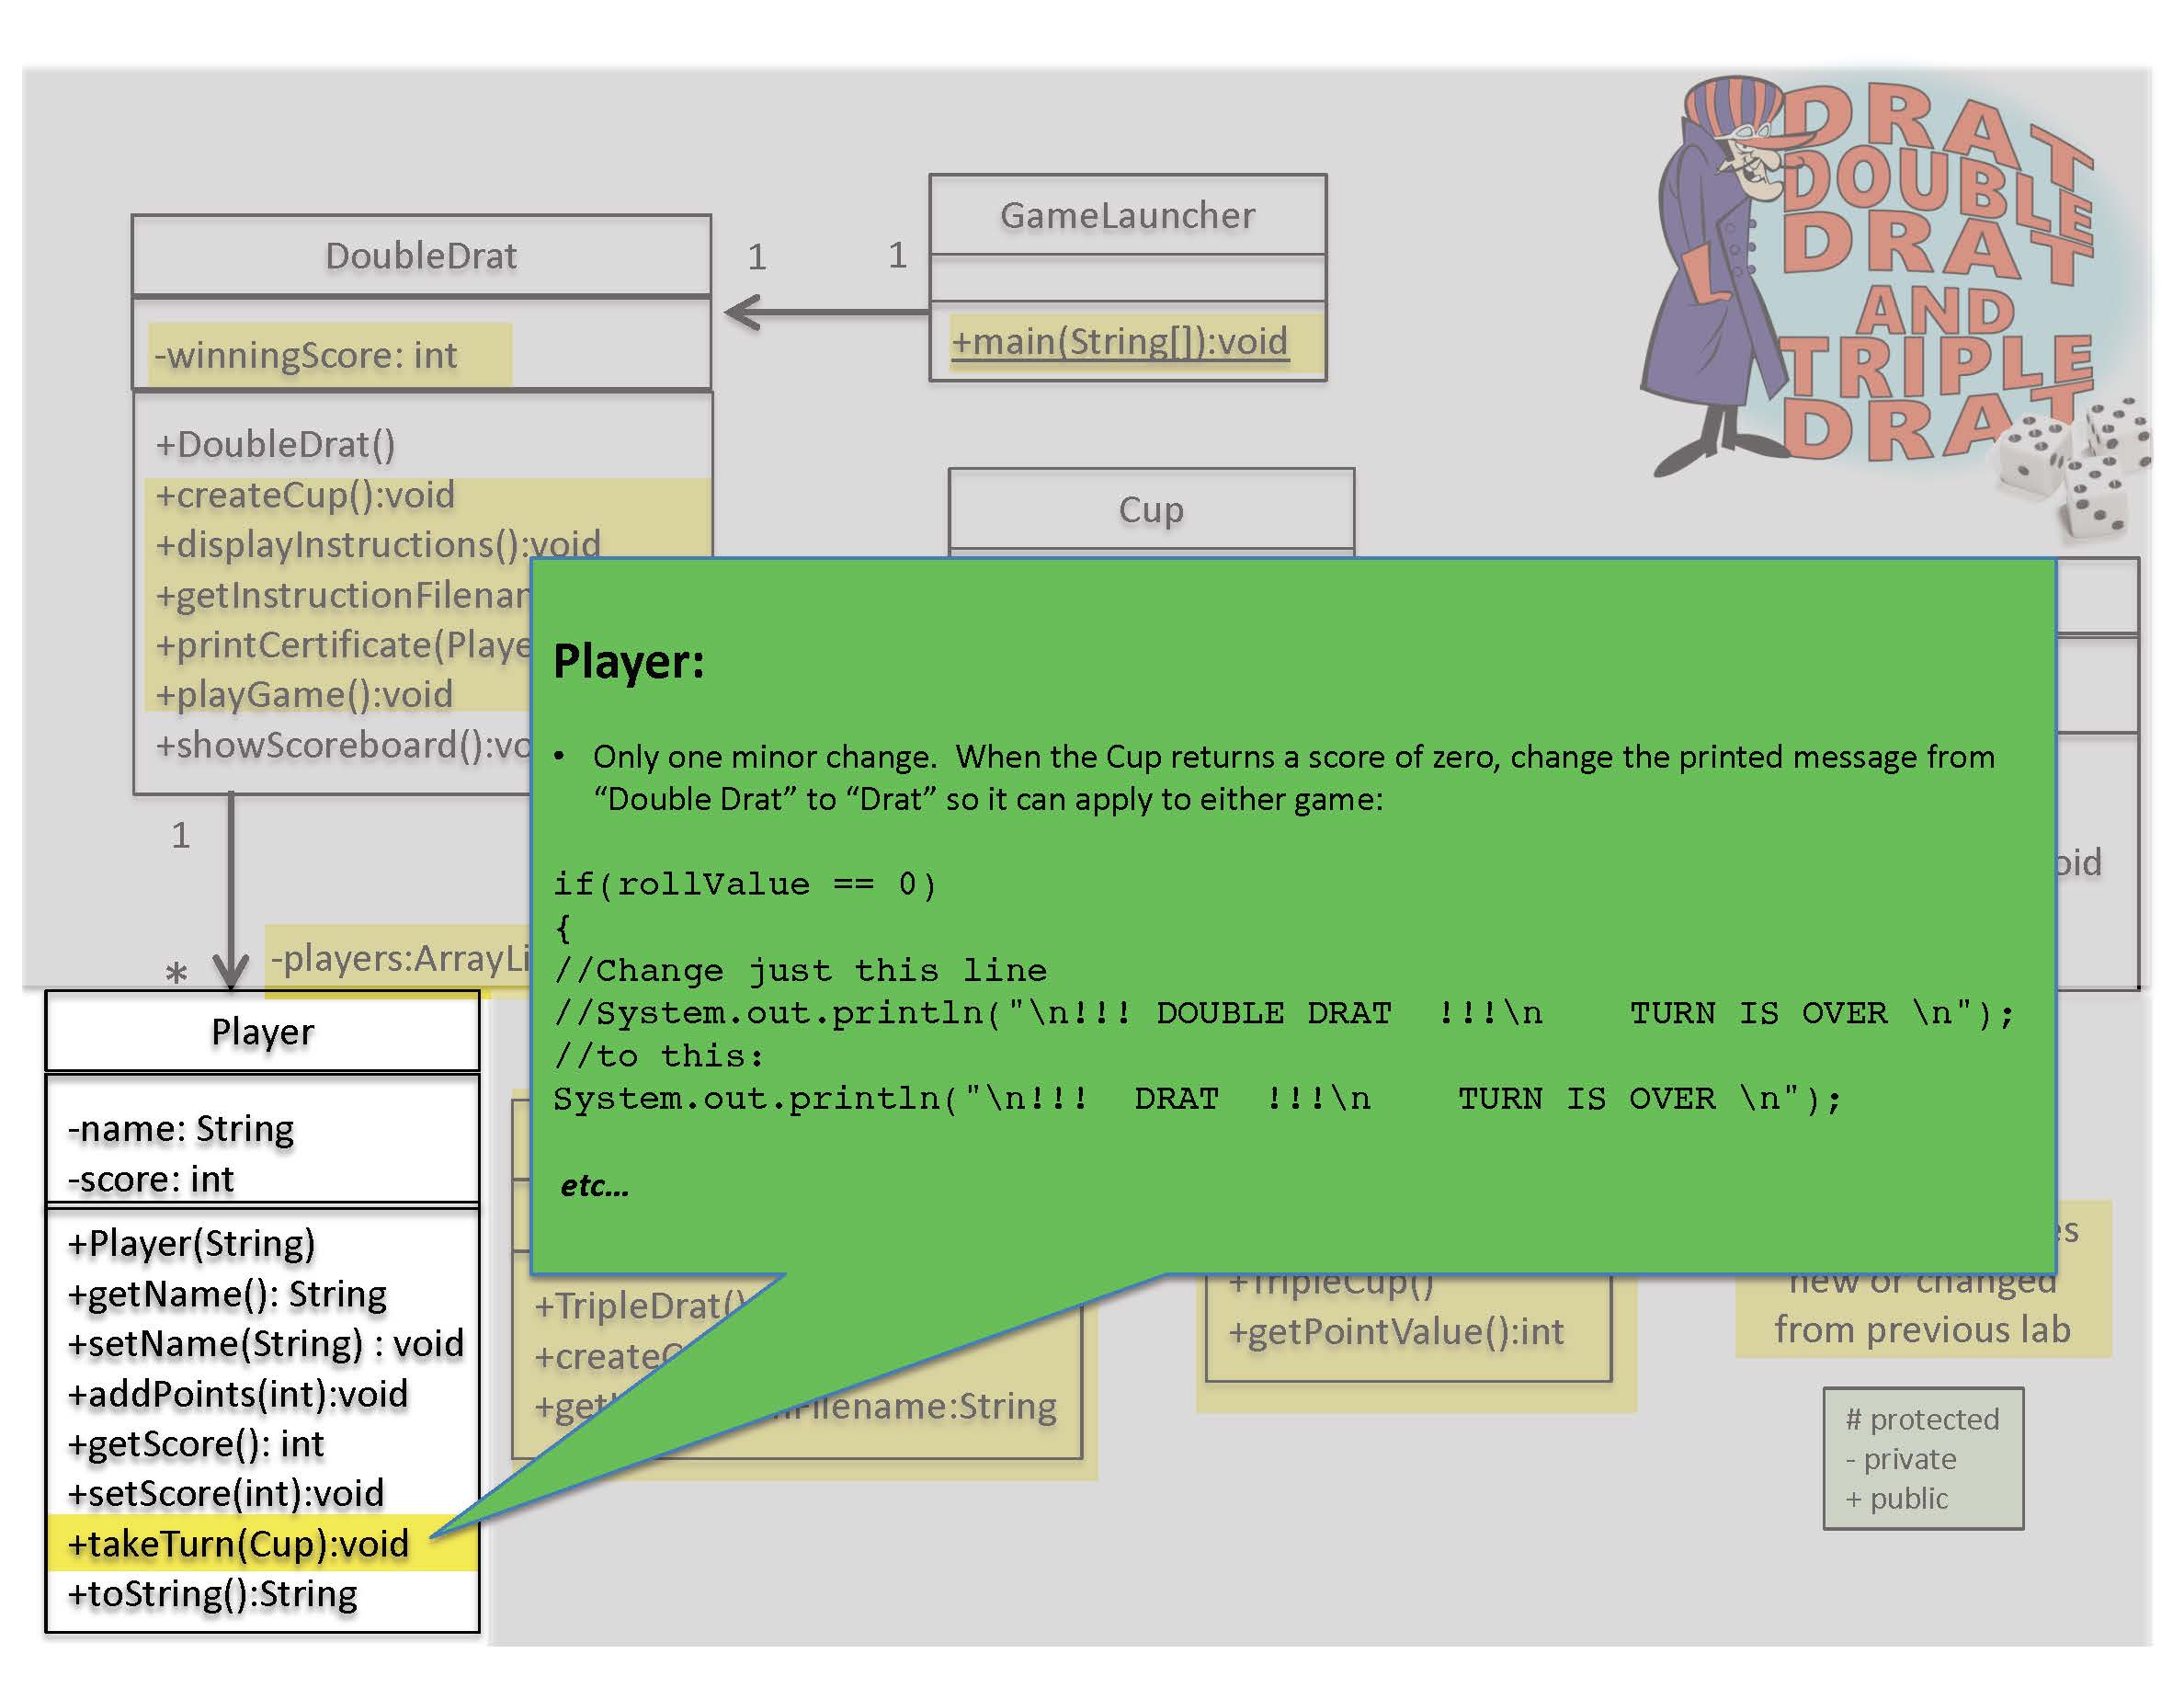This screenshot has width=2184, height=1688.
Task: Click the +addPoints(int):void method
Action: (x=238, y=1394)
